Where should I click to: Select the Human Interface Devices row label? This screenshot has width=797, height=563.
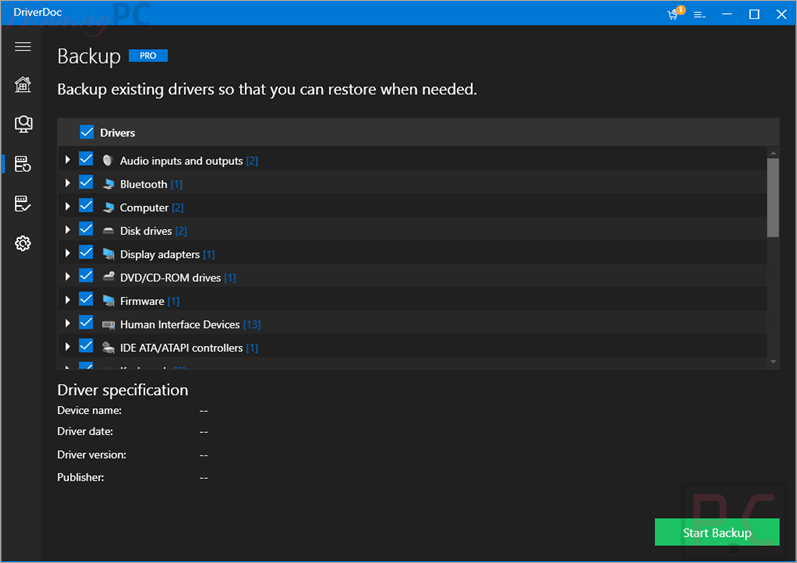pyautogui.click(x=179, y=325)
